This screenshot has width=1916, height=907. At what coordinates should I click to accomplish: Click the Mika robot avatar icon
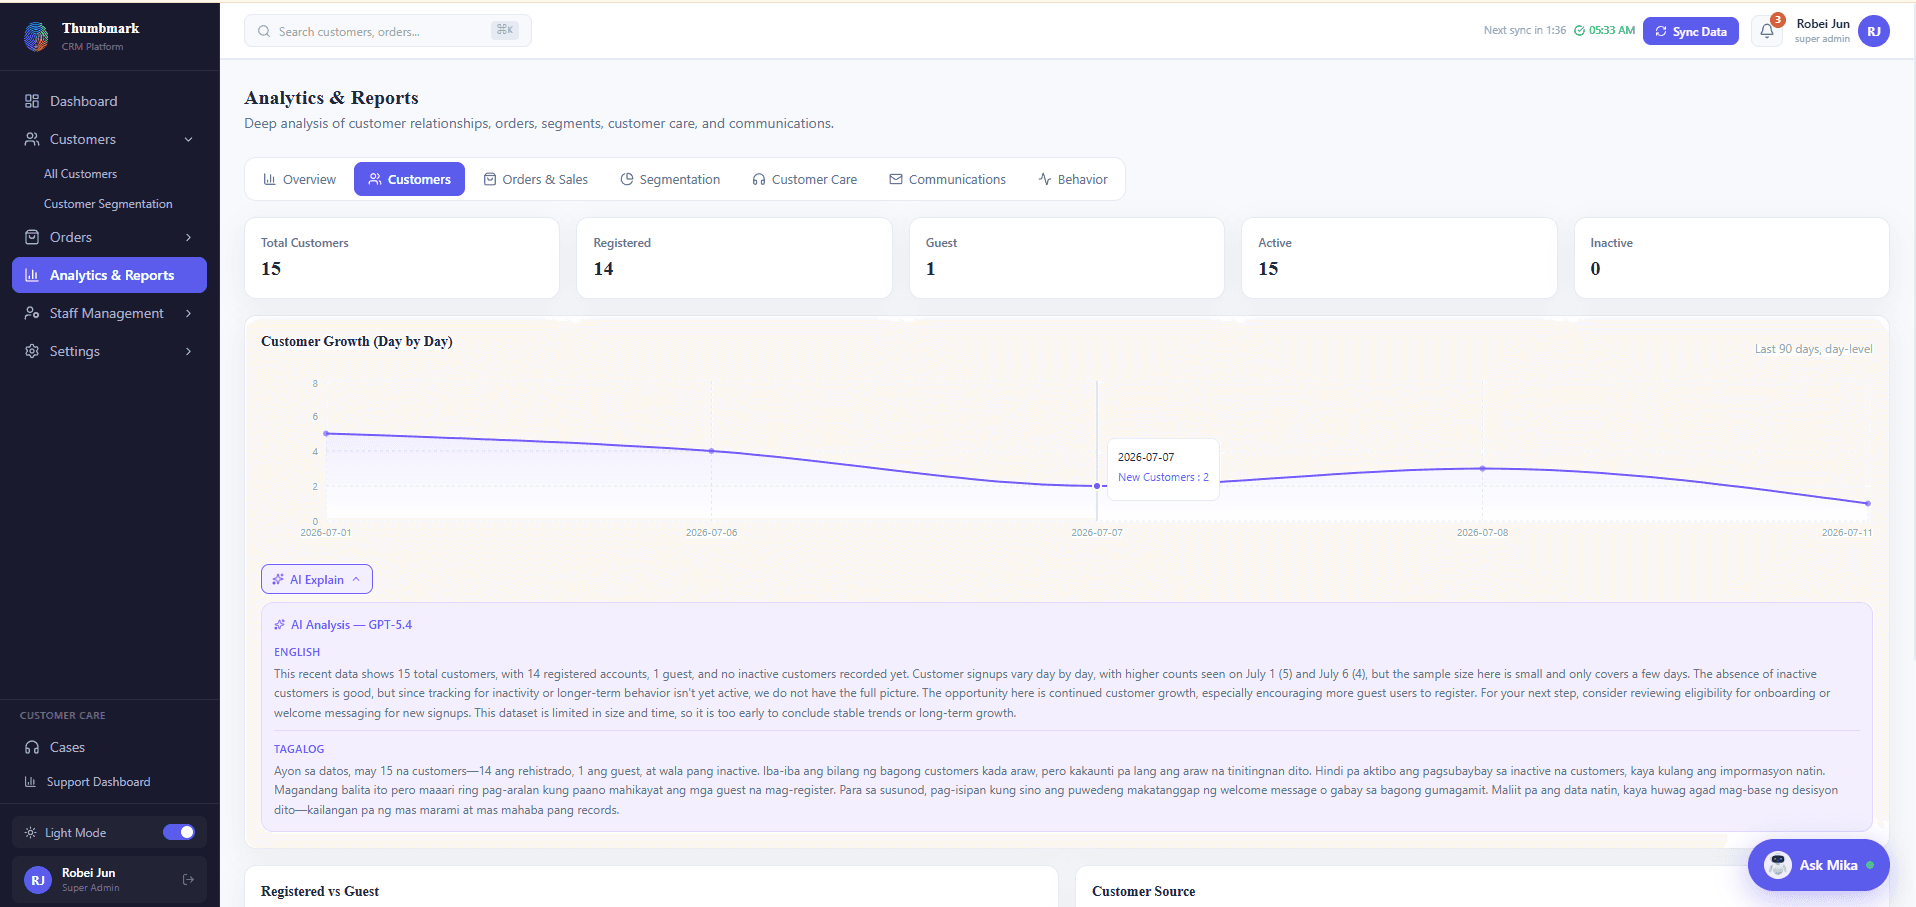coord(1778,865)
